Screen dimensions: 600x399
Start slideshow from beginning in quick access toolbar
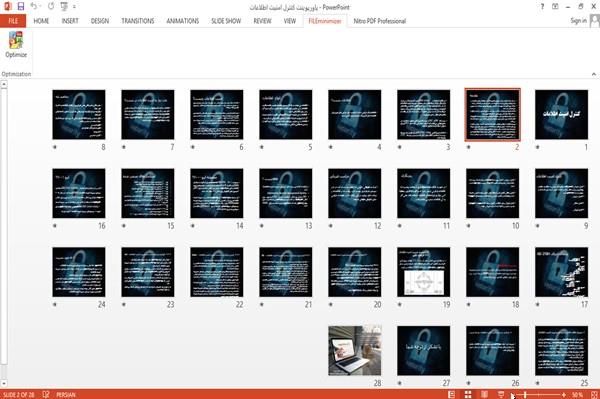[x=64, y=6]
